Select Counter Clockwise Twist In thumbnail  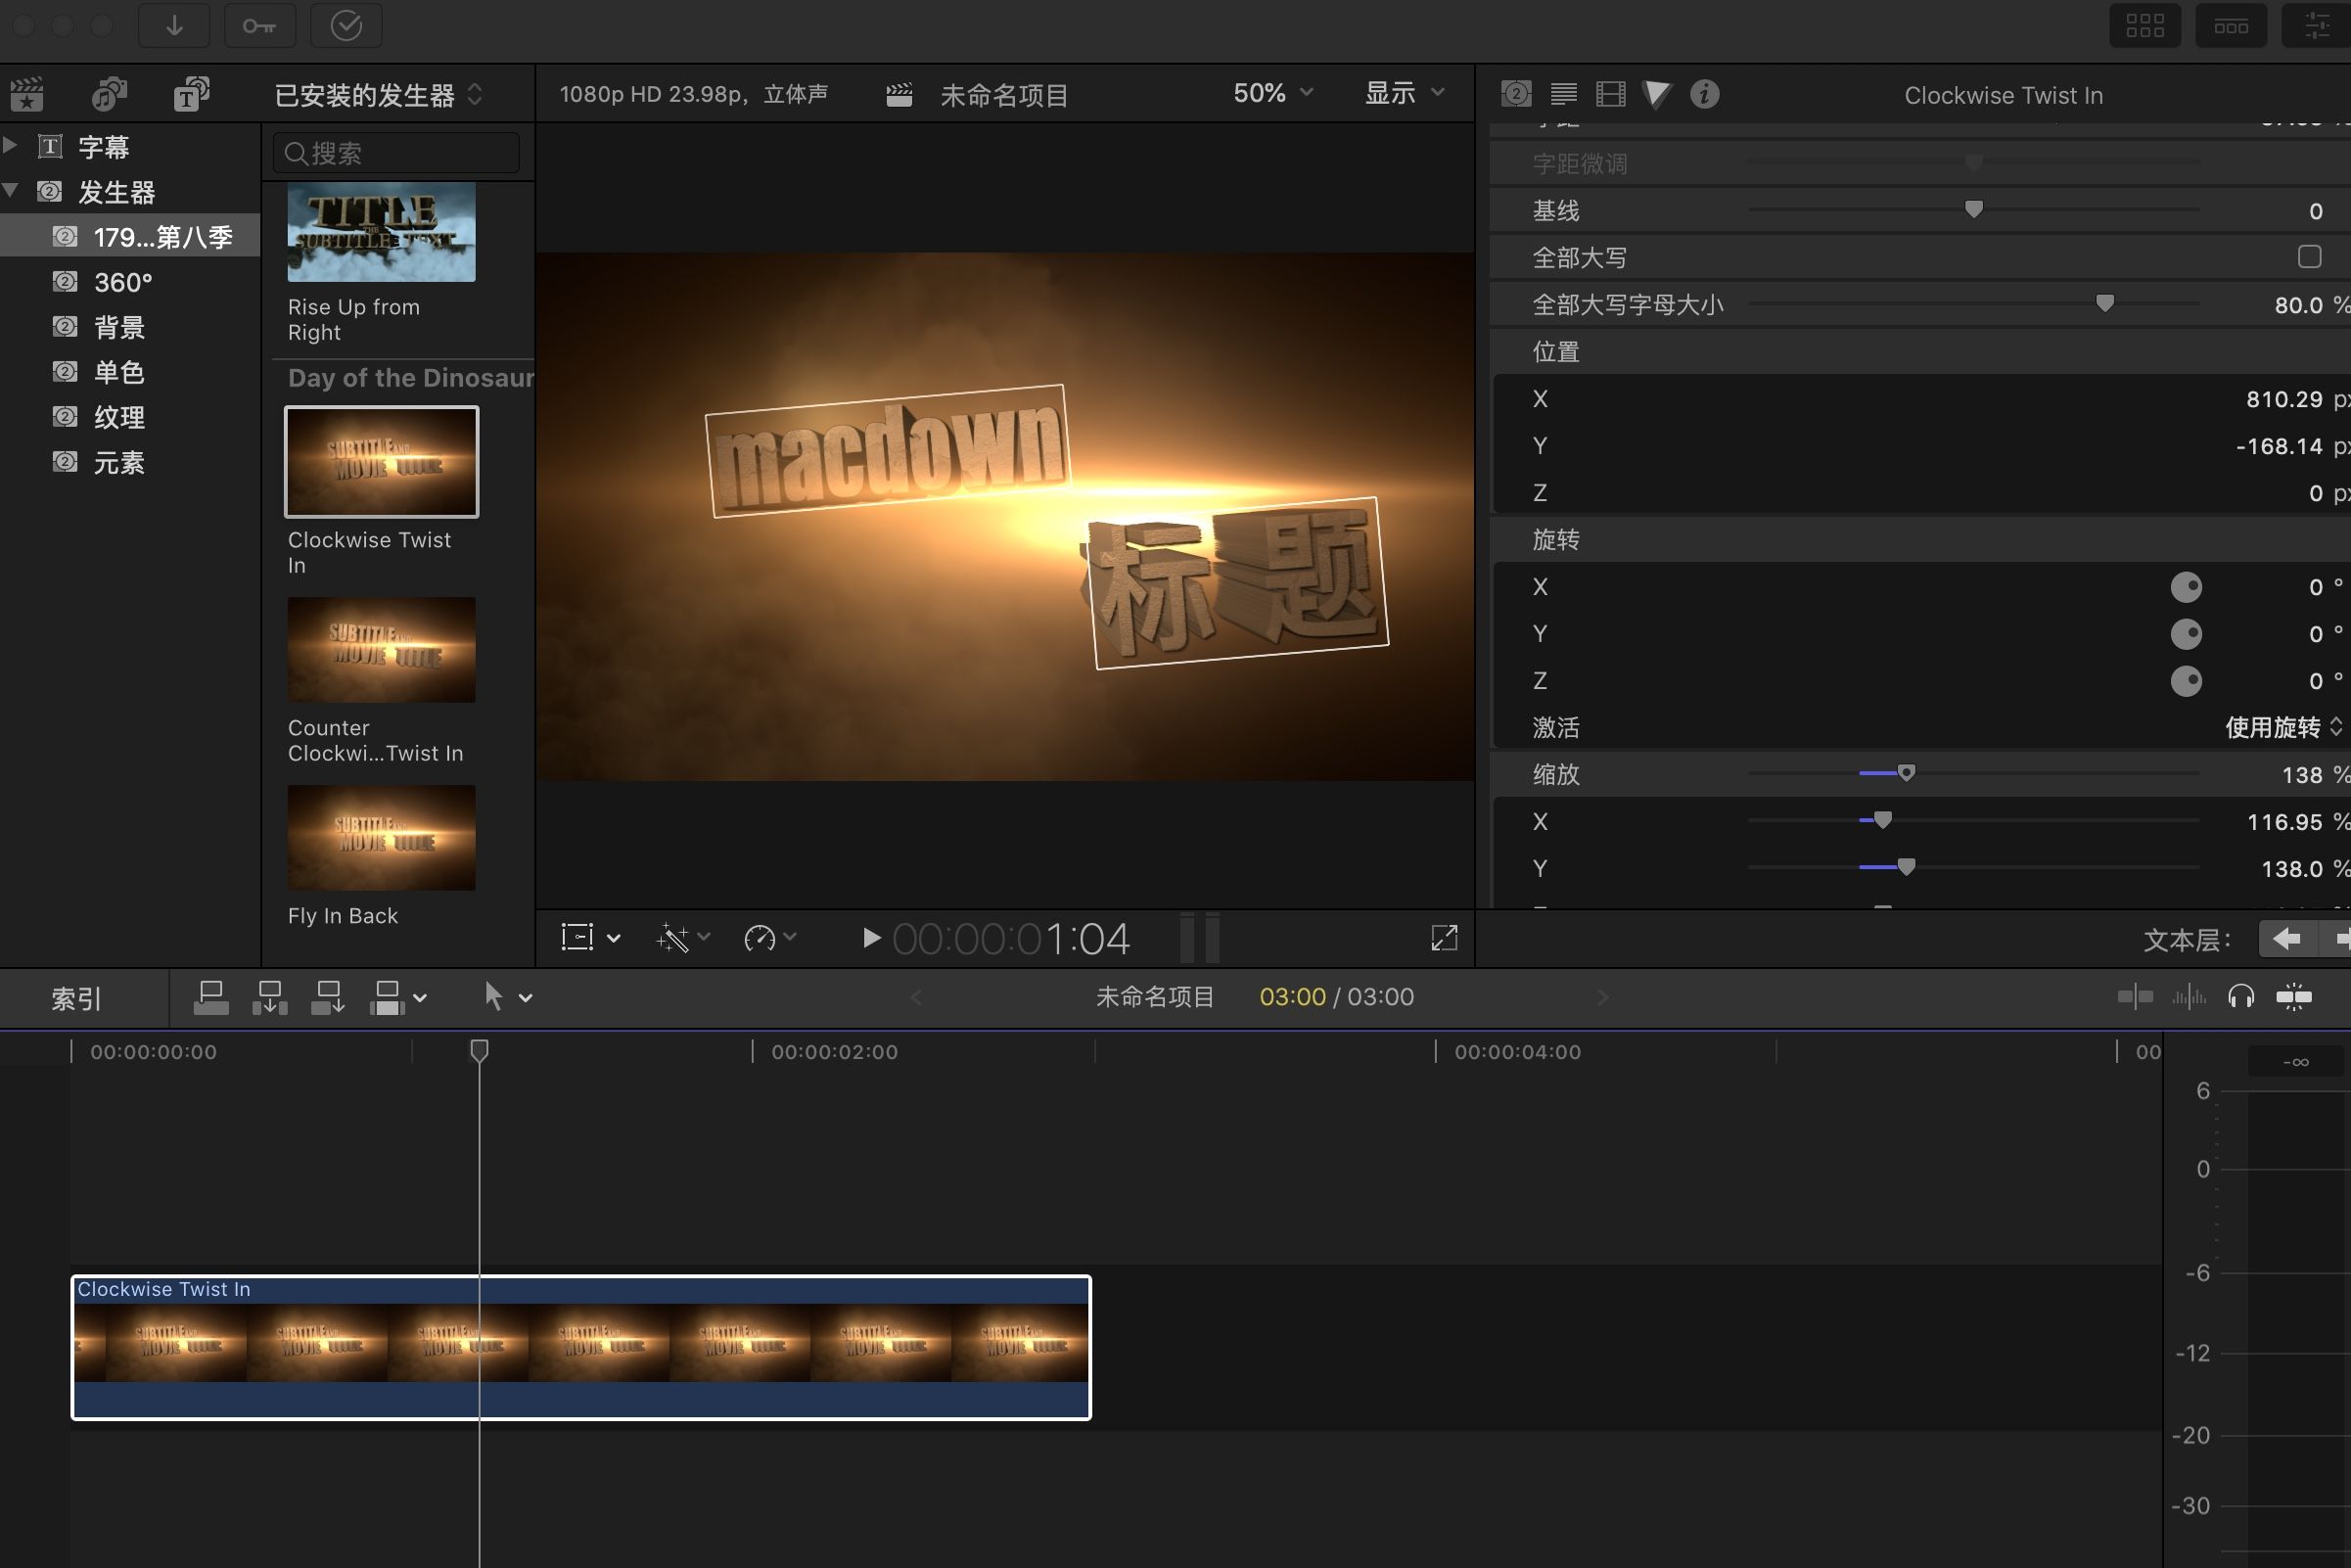[381, 650]
